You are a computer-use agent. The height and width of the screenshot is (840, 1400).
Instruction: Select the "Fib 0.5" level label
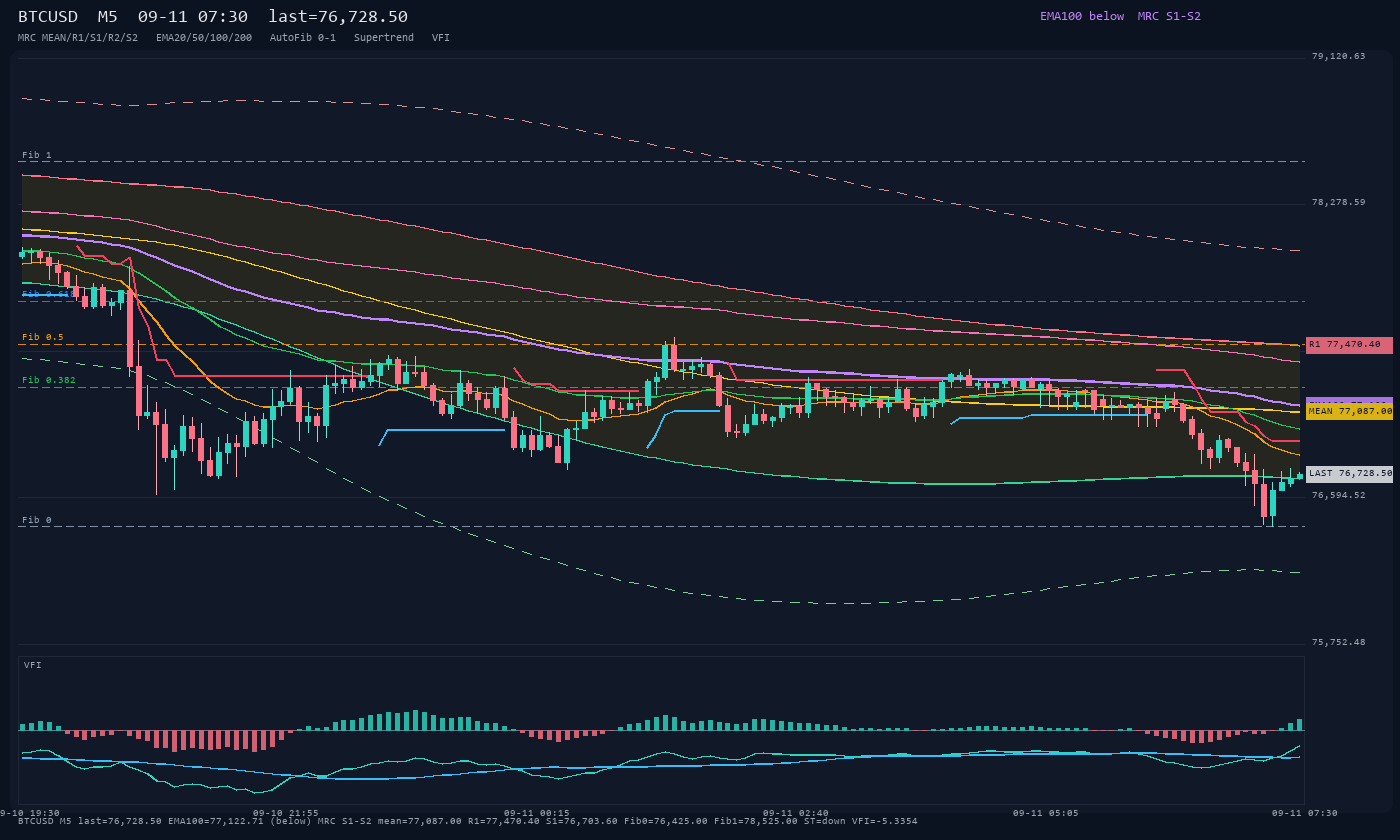click(x=43, y=337)
